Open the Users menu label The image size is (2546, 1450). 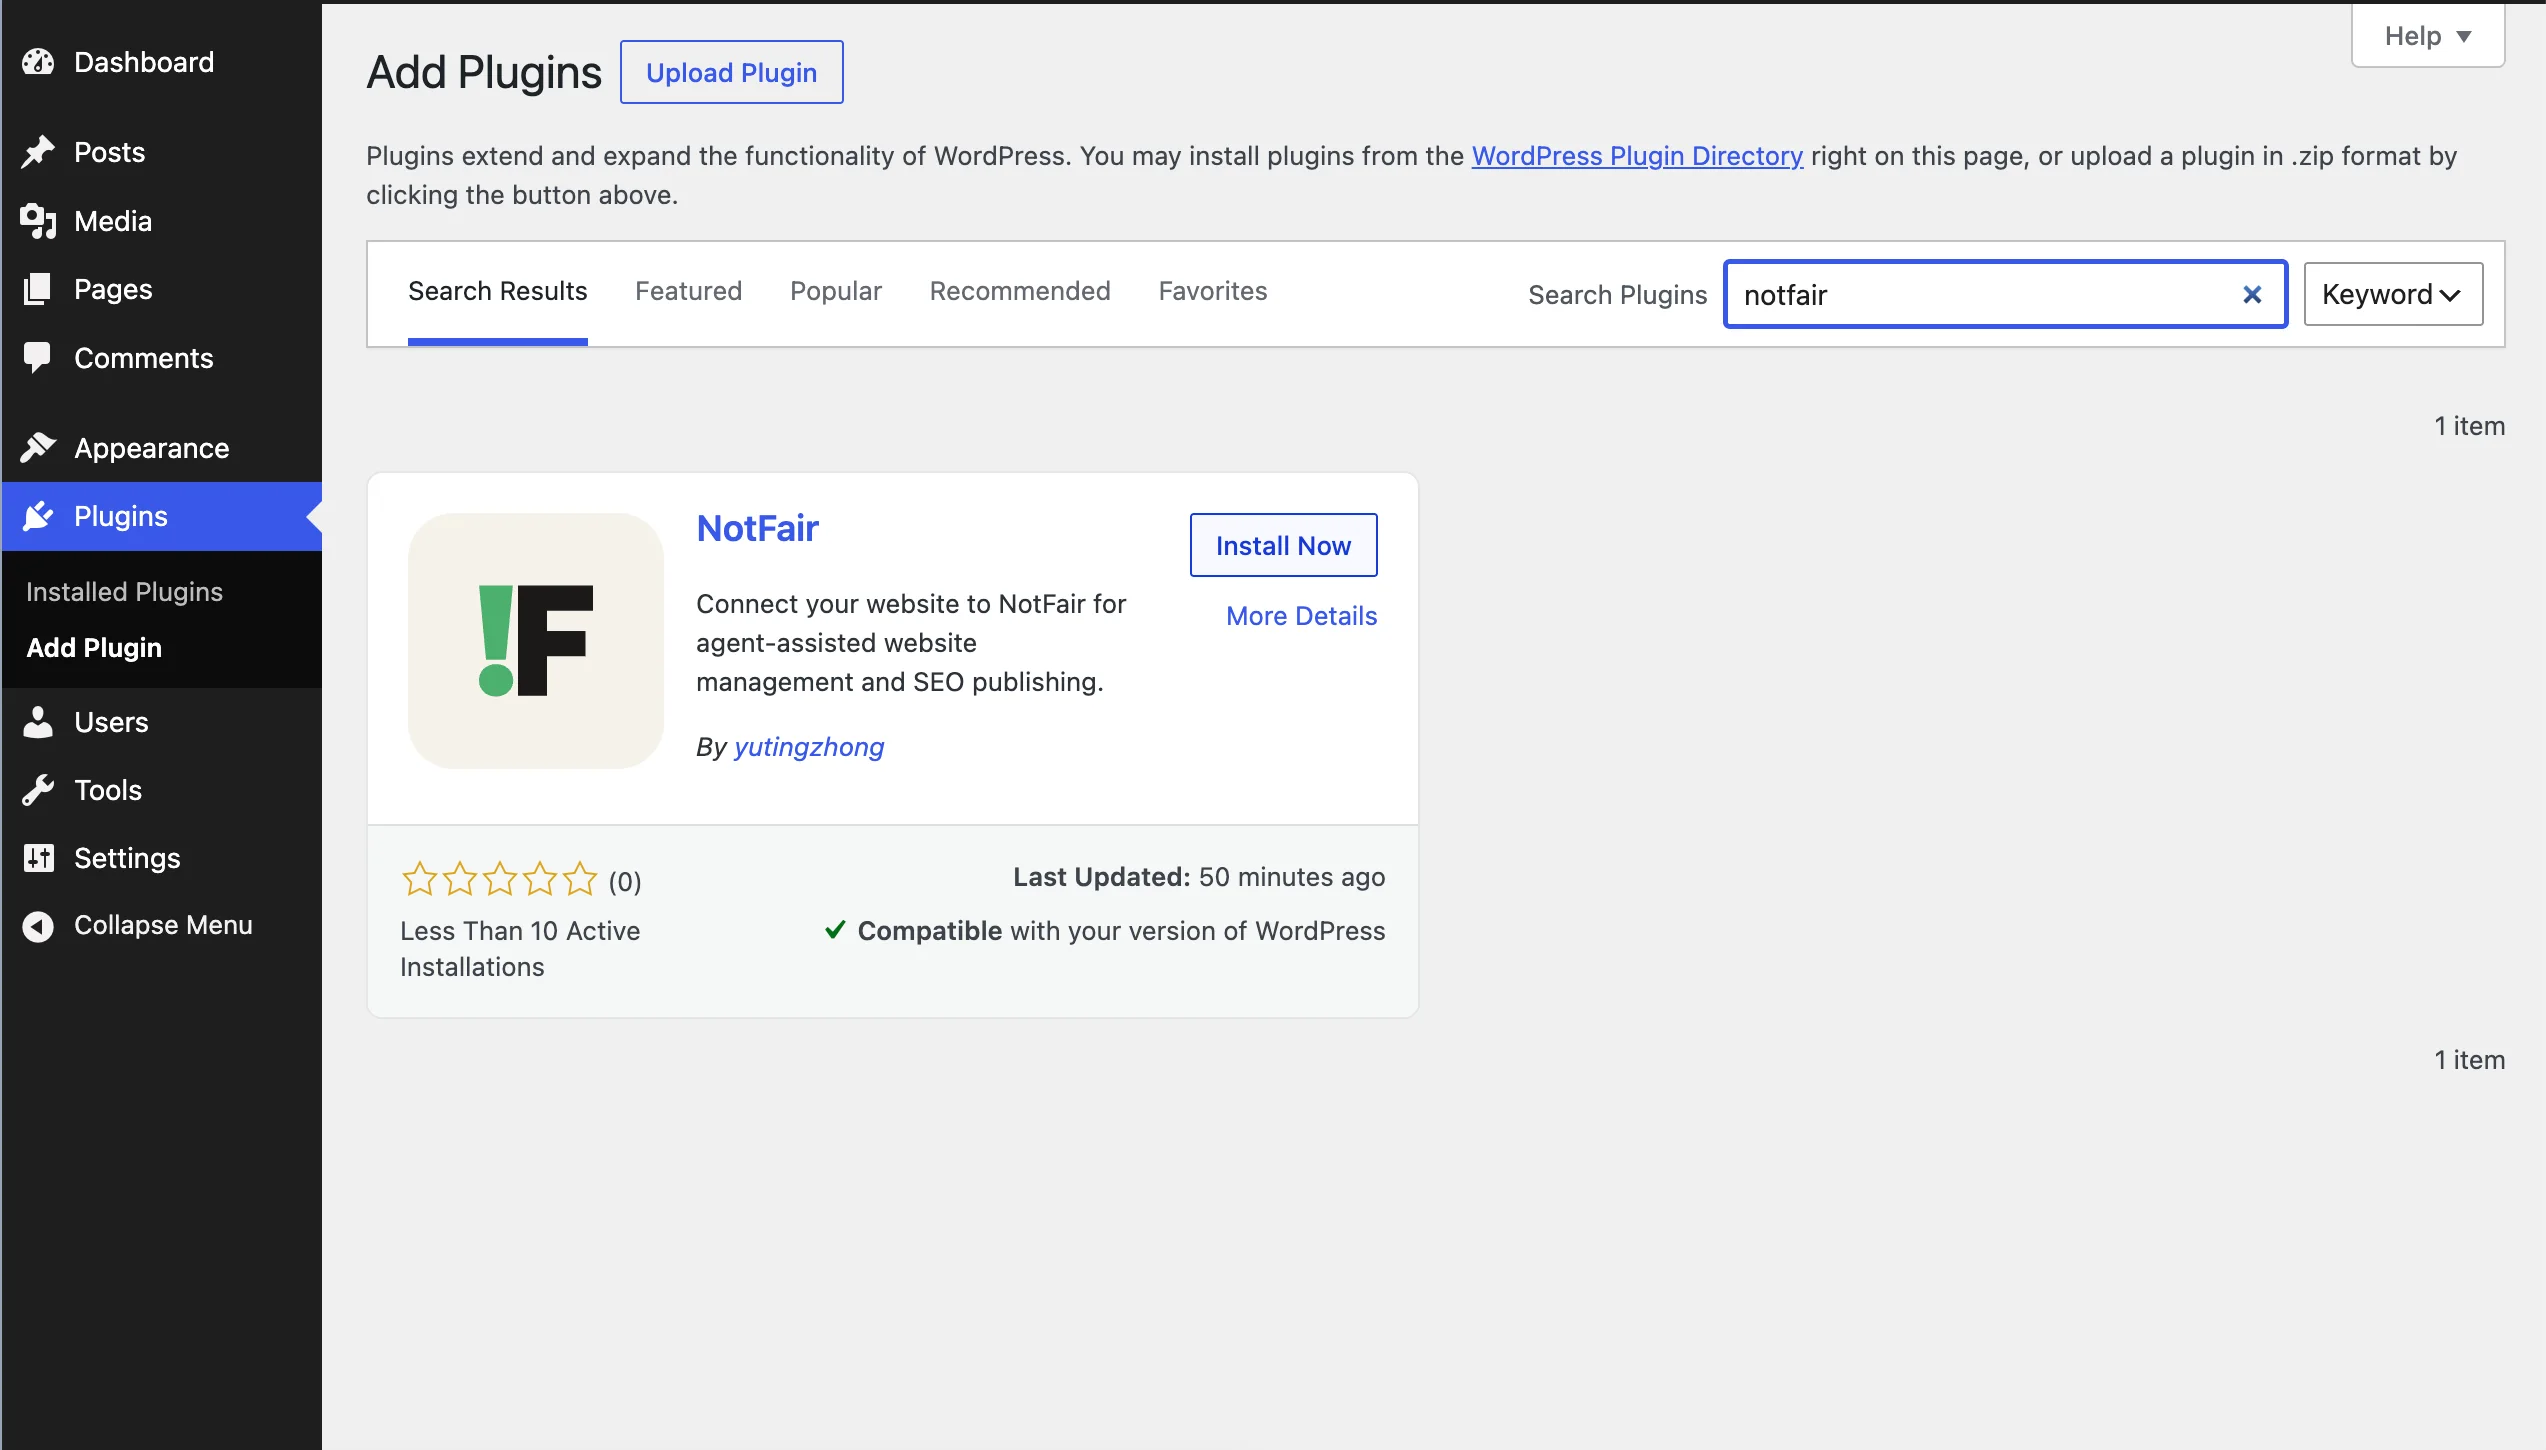pos(111,722)
